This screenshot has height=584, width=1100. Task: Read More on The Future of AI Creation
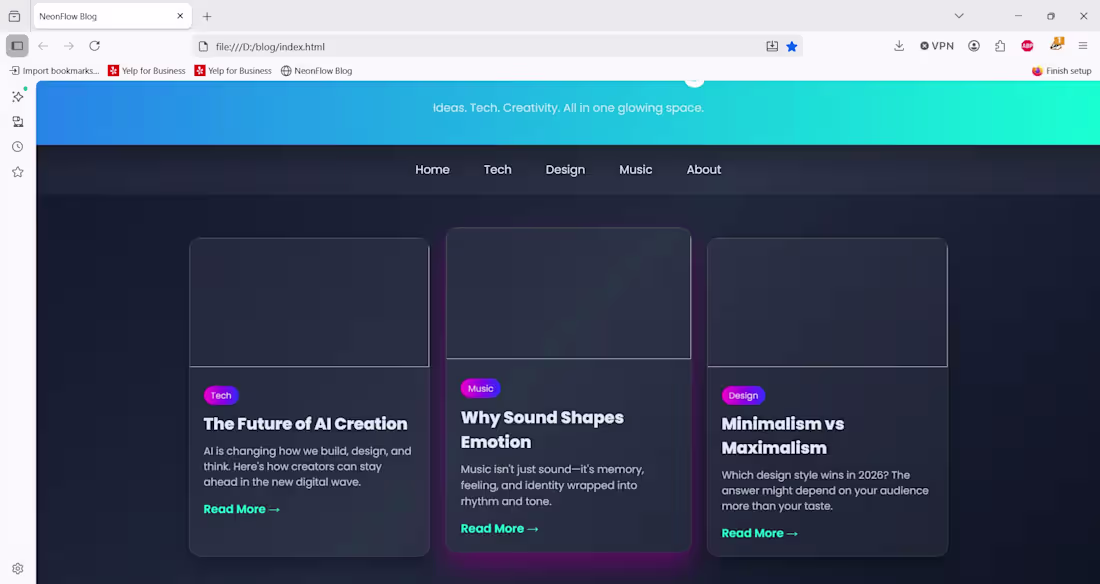tap(241, 510)
